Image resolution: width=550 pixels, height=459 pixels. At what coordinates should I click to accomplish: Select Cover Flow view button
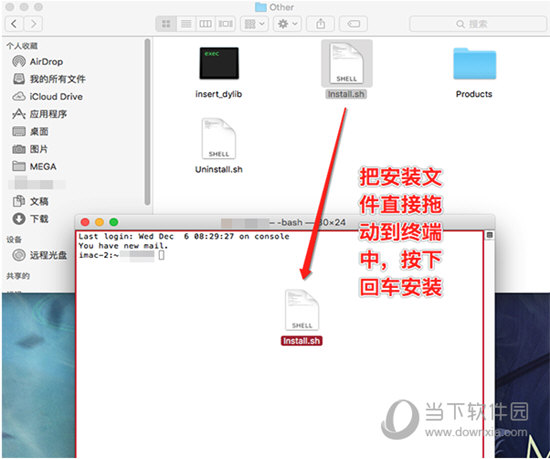point(226,24)
